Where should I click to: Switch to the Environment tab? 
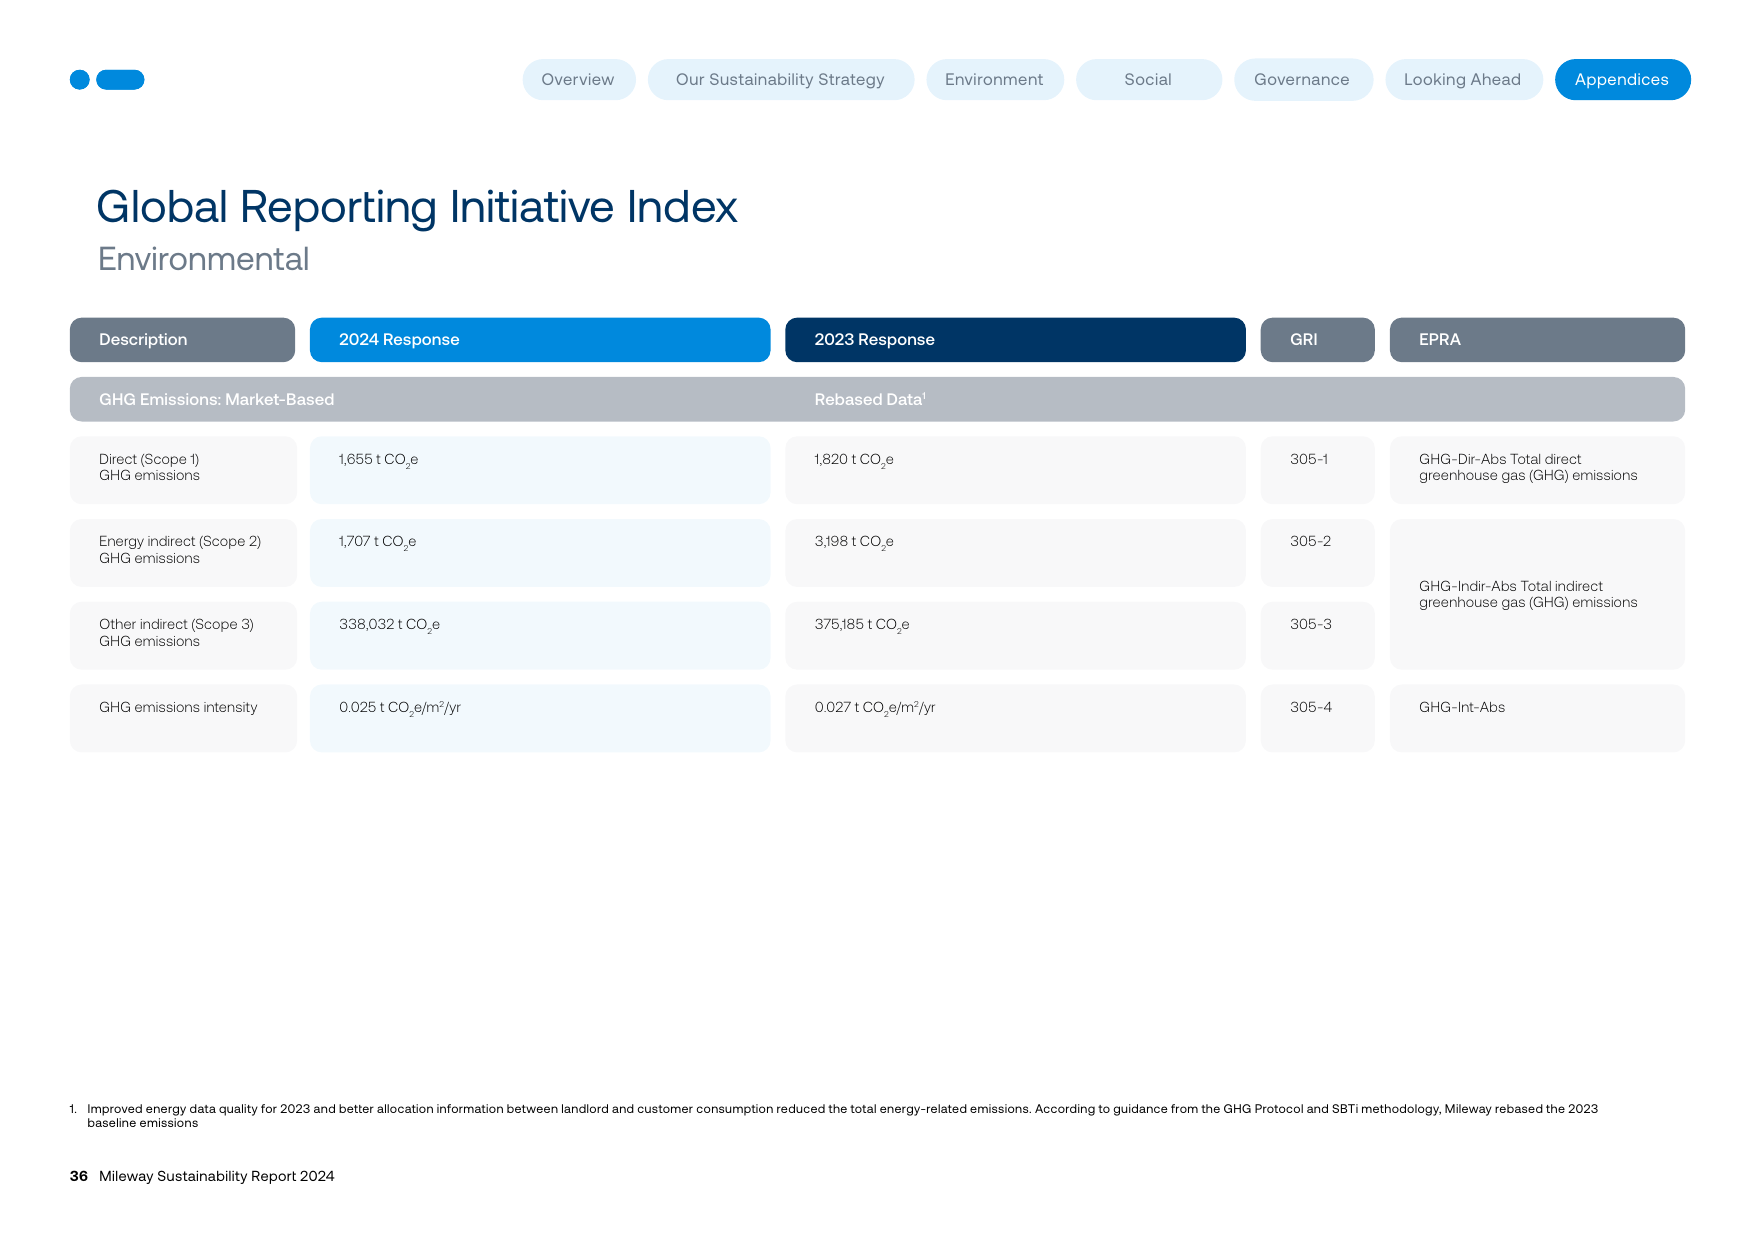pos(994,80)
